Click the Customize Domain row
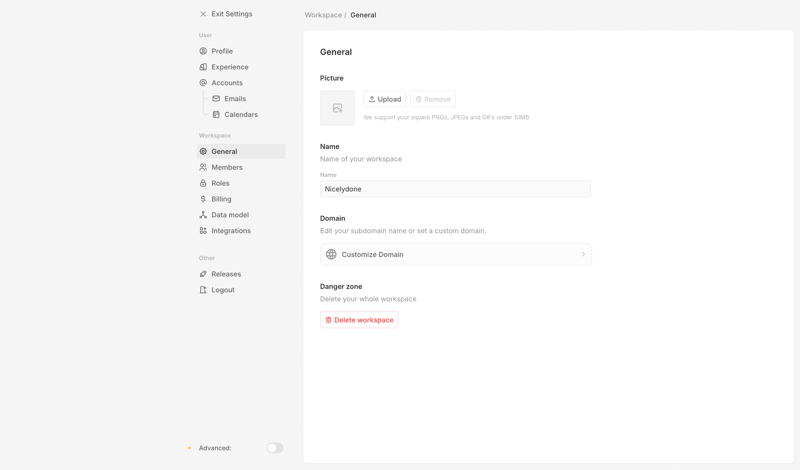 [456, 254]
